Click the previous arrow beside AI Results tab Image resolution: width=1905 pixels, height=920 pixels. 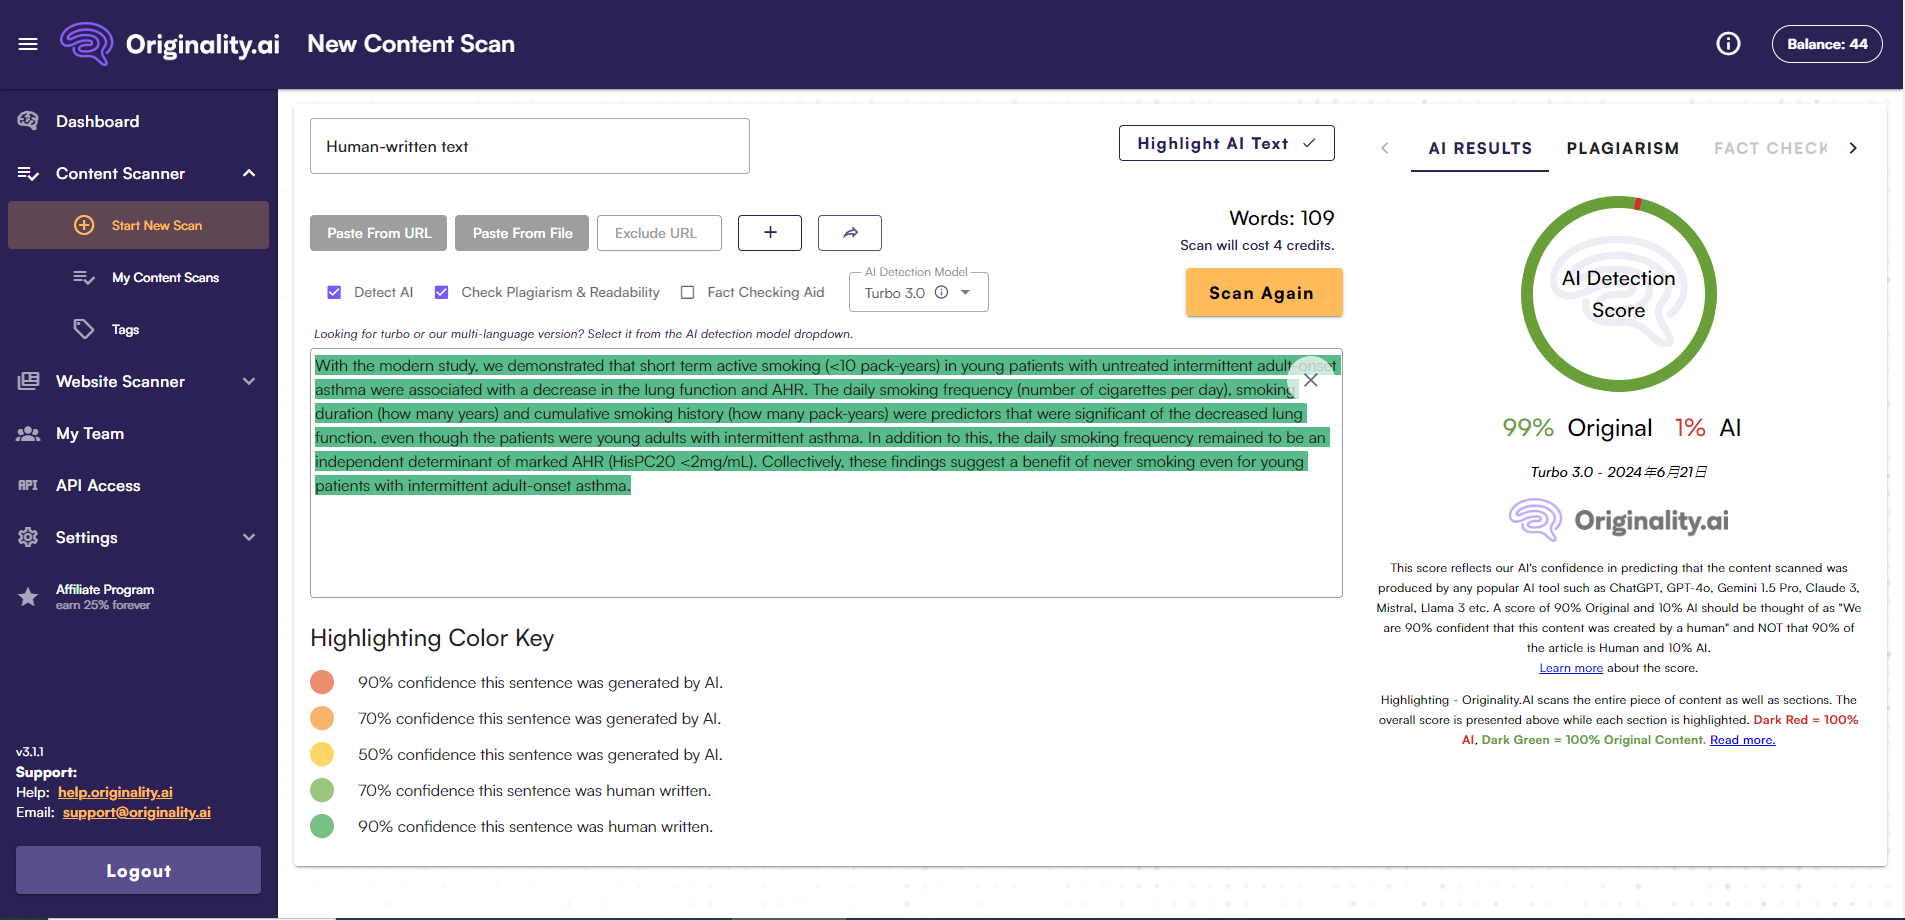pos(1385,148)
